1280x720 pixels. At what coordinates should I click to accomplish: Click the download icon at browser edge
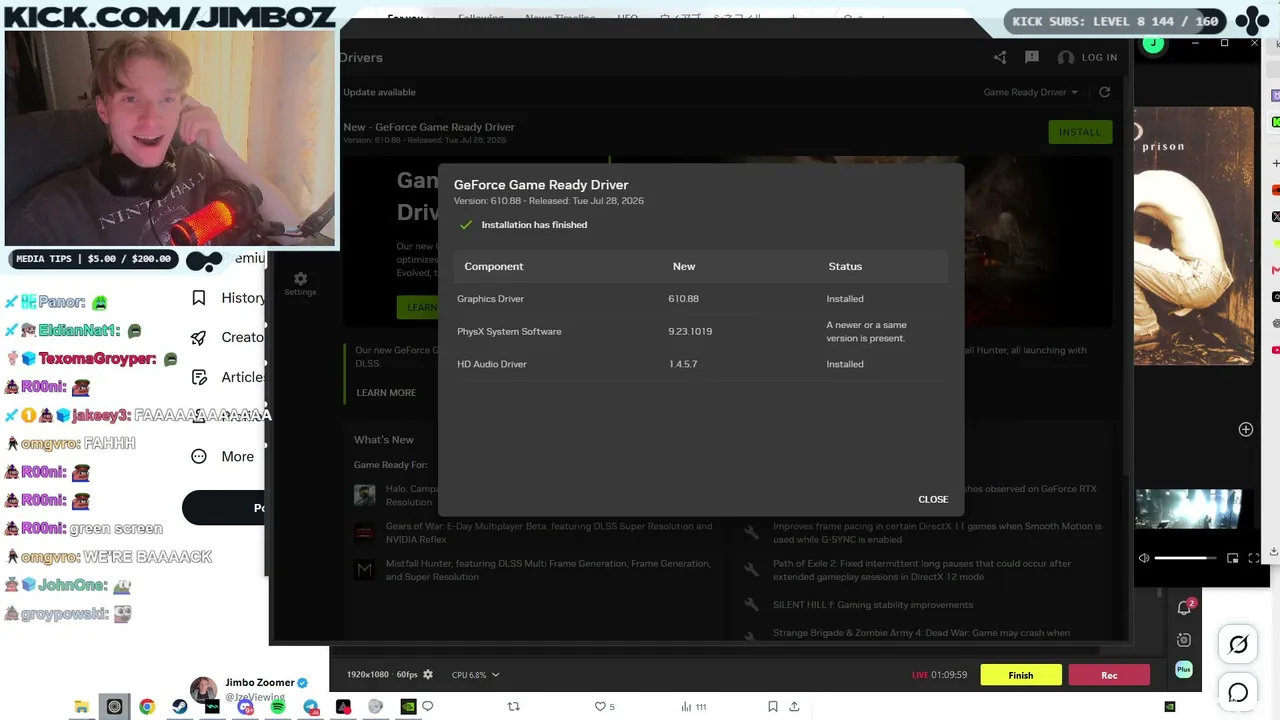click(x=1275, y=552)
